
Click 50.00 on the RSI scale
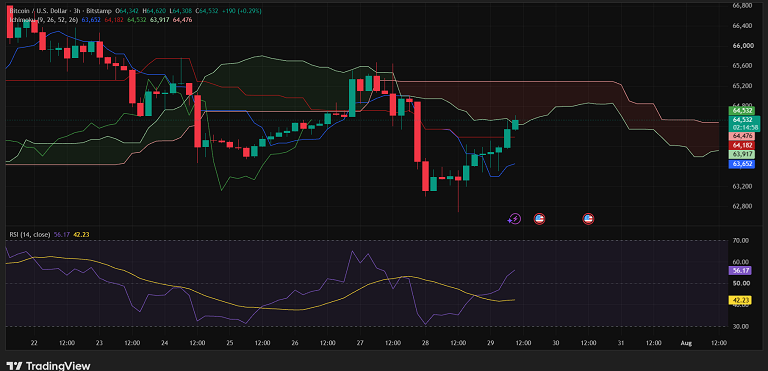tap(742, 283)
